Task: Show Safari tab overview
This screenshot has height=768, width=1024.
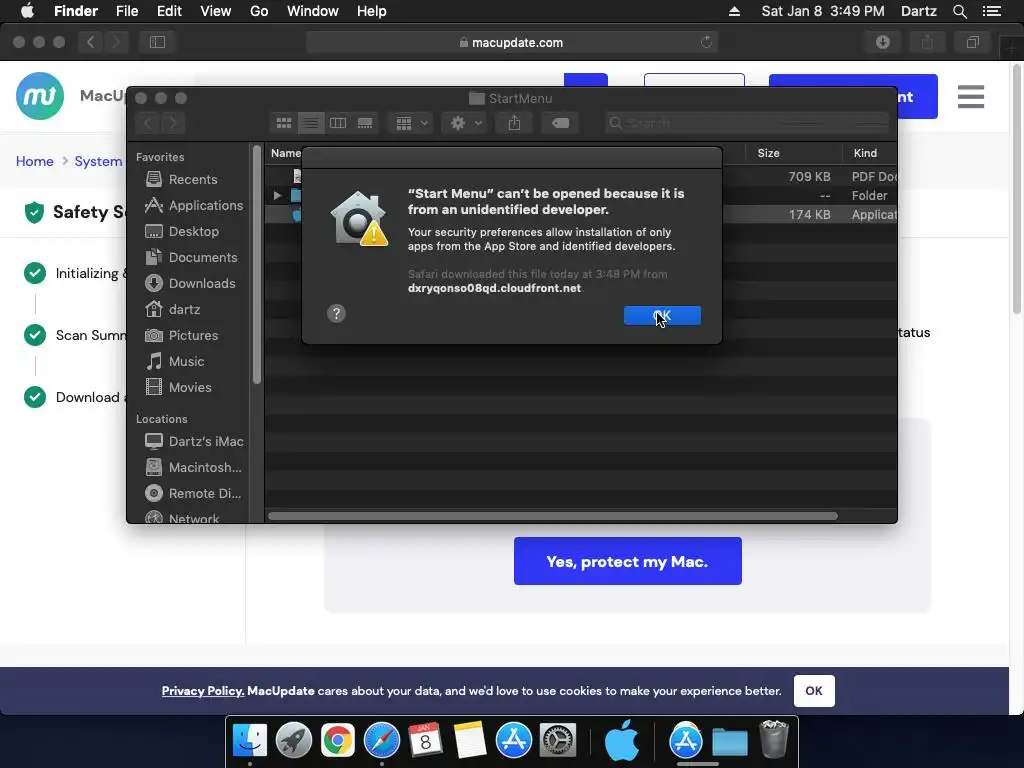Action: coord(972,42)
